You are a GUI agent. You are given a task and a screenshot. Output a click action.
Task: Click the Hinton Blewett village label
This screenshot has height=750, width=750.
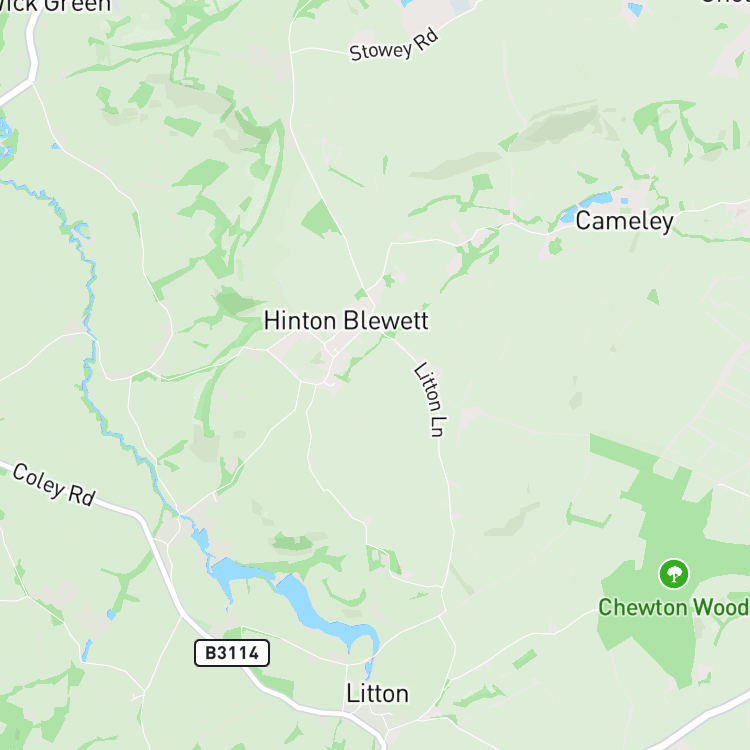pos(346,320)
